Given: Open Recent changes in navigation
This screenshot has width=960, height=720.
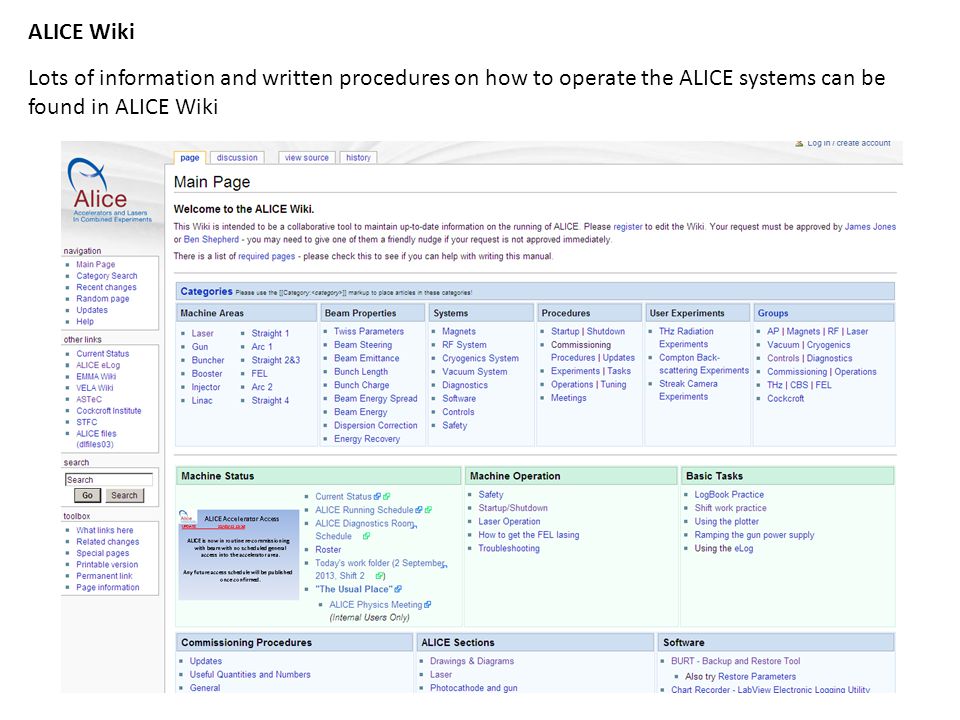Looking at the screenshot, I should (106, 287).
